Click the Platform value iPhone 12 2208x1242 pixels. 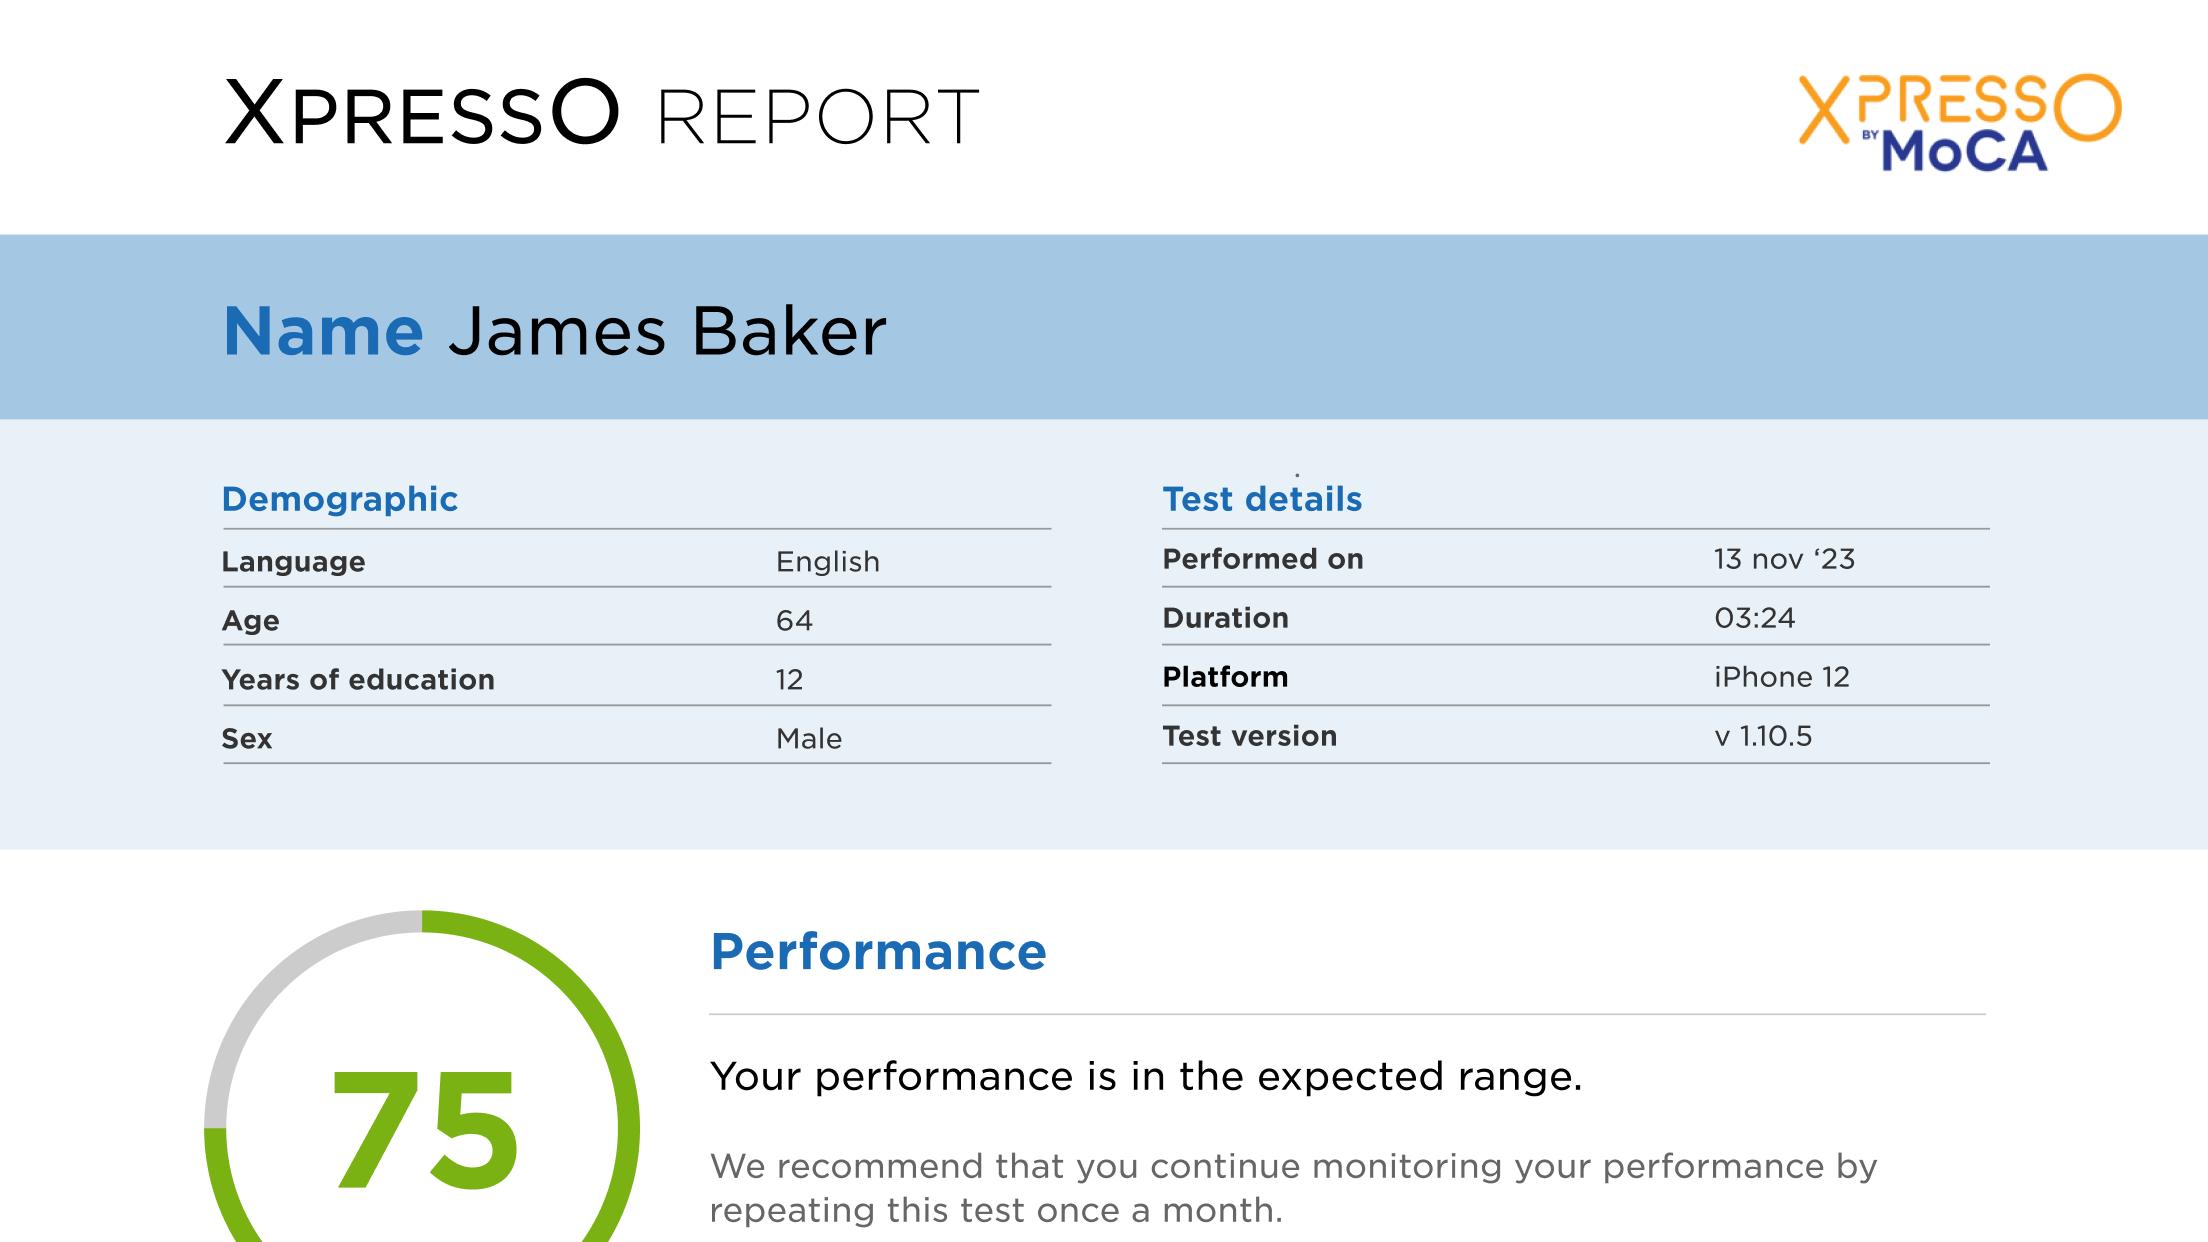tap(1782, 676)
